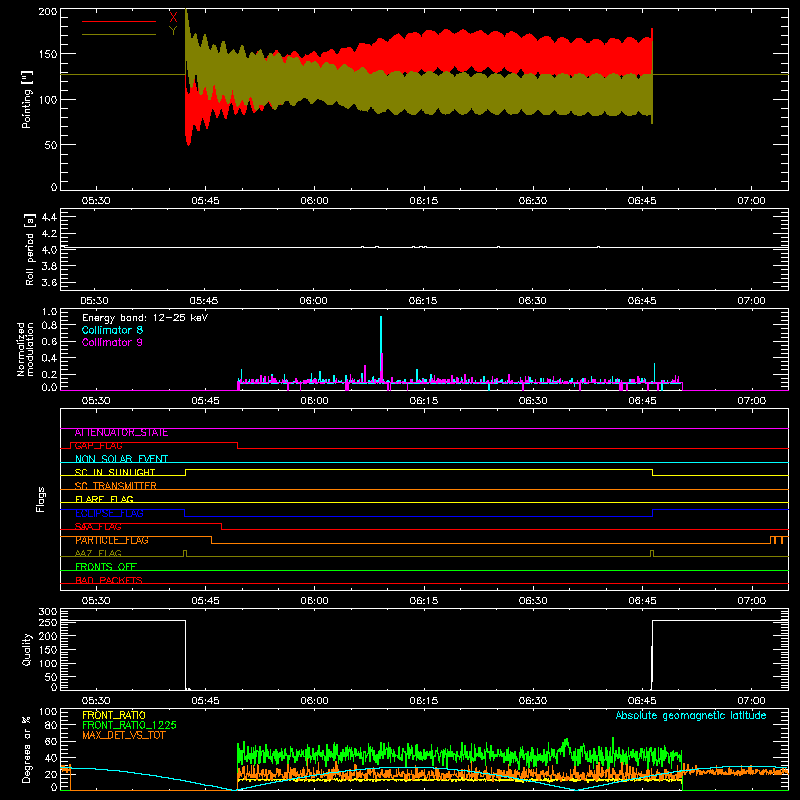Click the NON_SOLAR_EVENT flag label
This screenshot has width=800, height=800.
[x=121, y=459]
